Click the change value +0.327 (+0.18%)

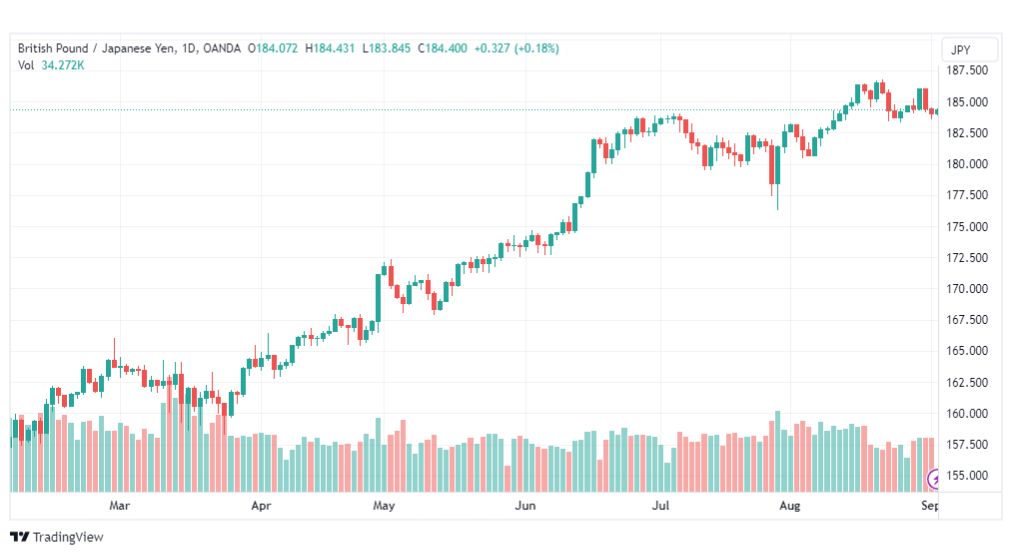[x=516, y=48]
